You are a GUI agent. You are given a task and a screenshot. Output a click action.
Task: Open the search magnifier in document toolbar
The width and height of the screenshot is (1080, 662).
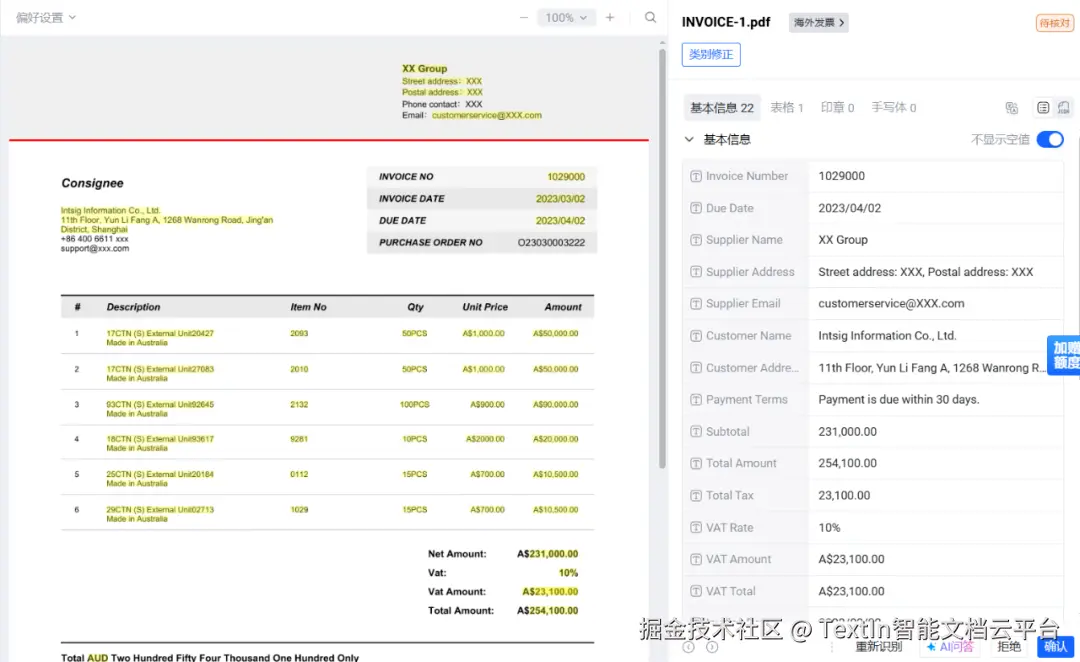click(x=650, y=17)
